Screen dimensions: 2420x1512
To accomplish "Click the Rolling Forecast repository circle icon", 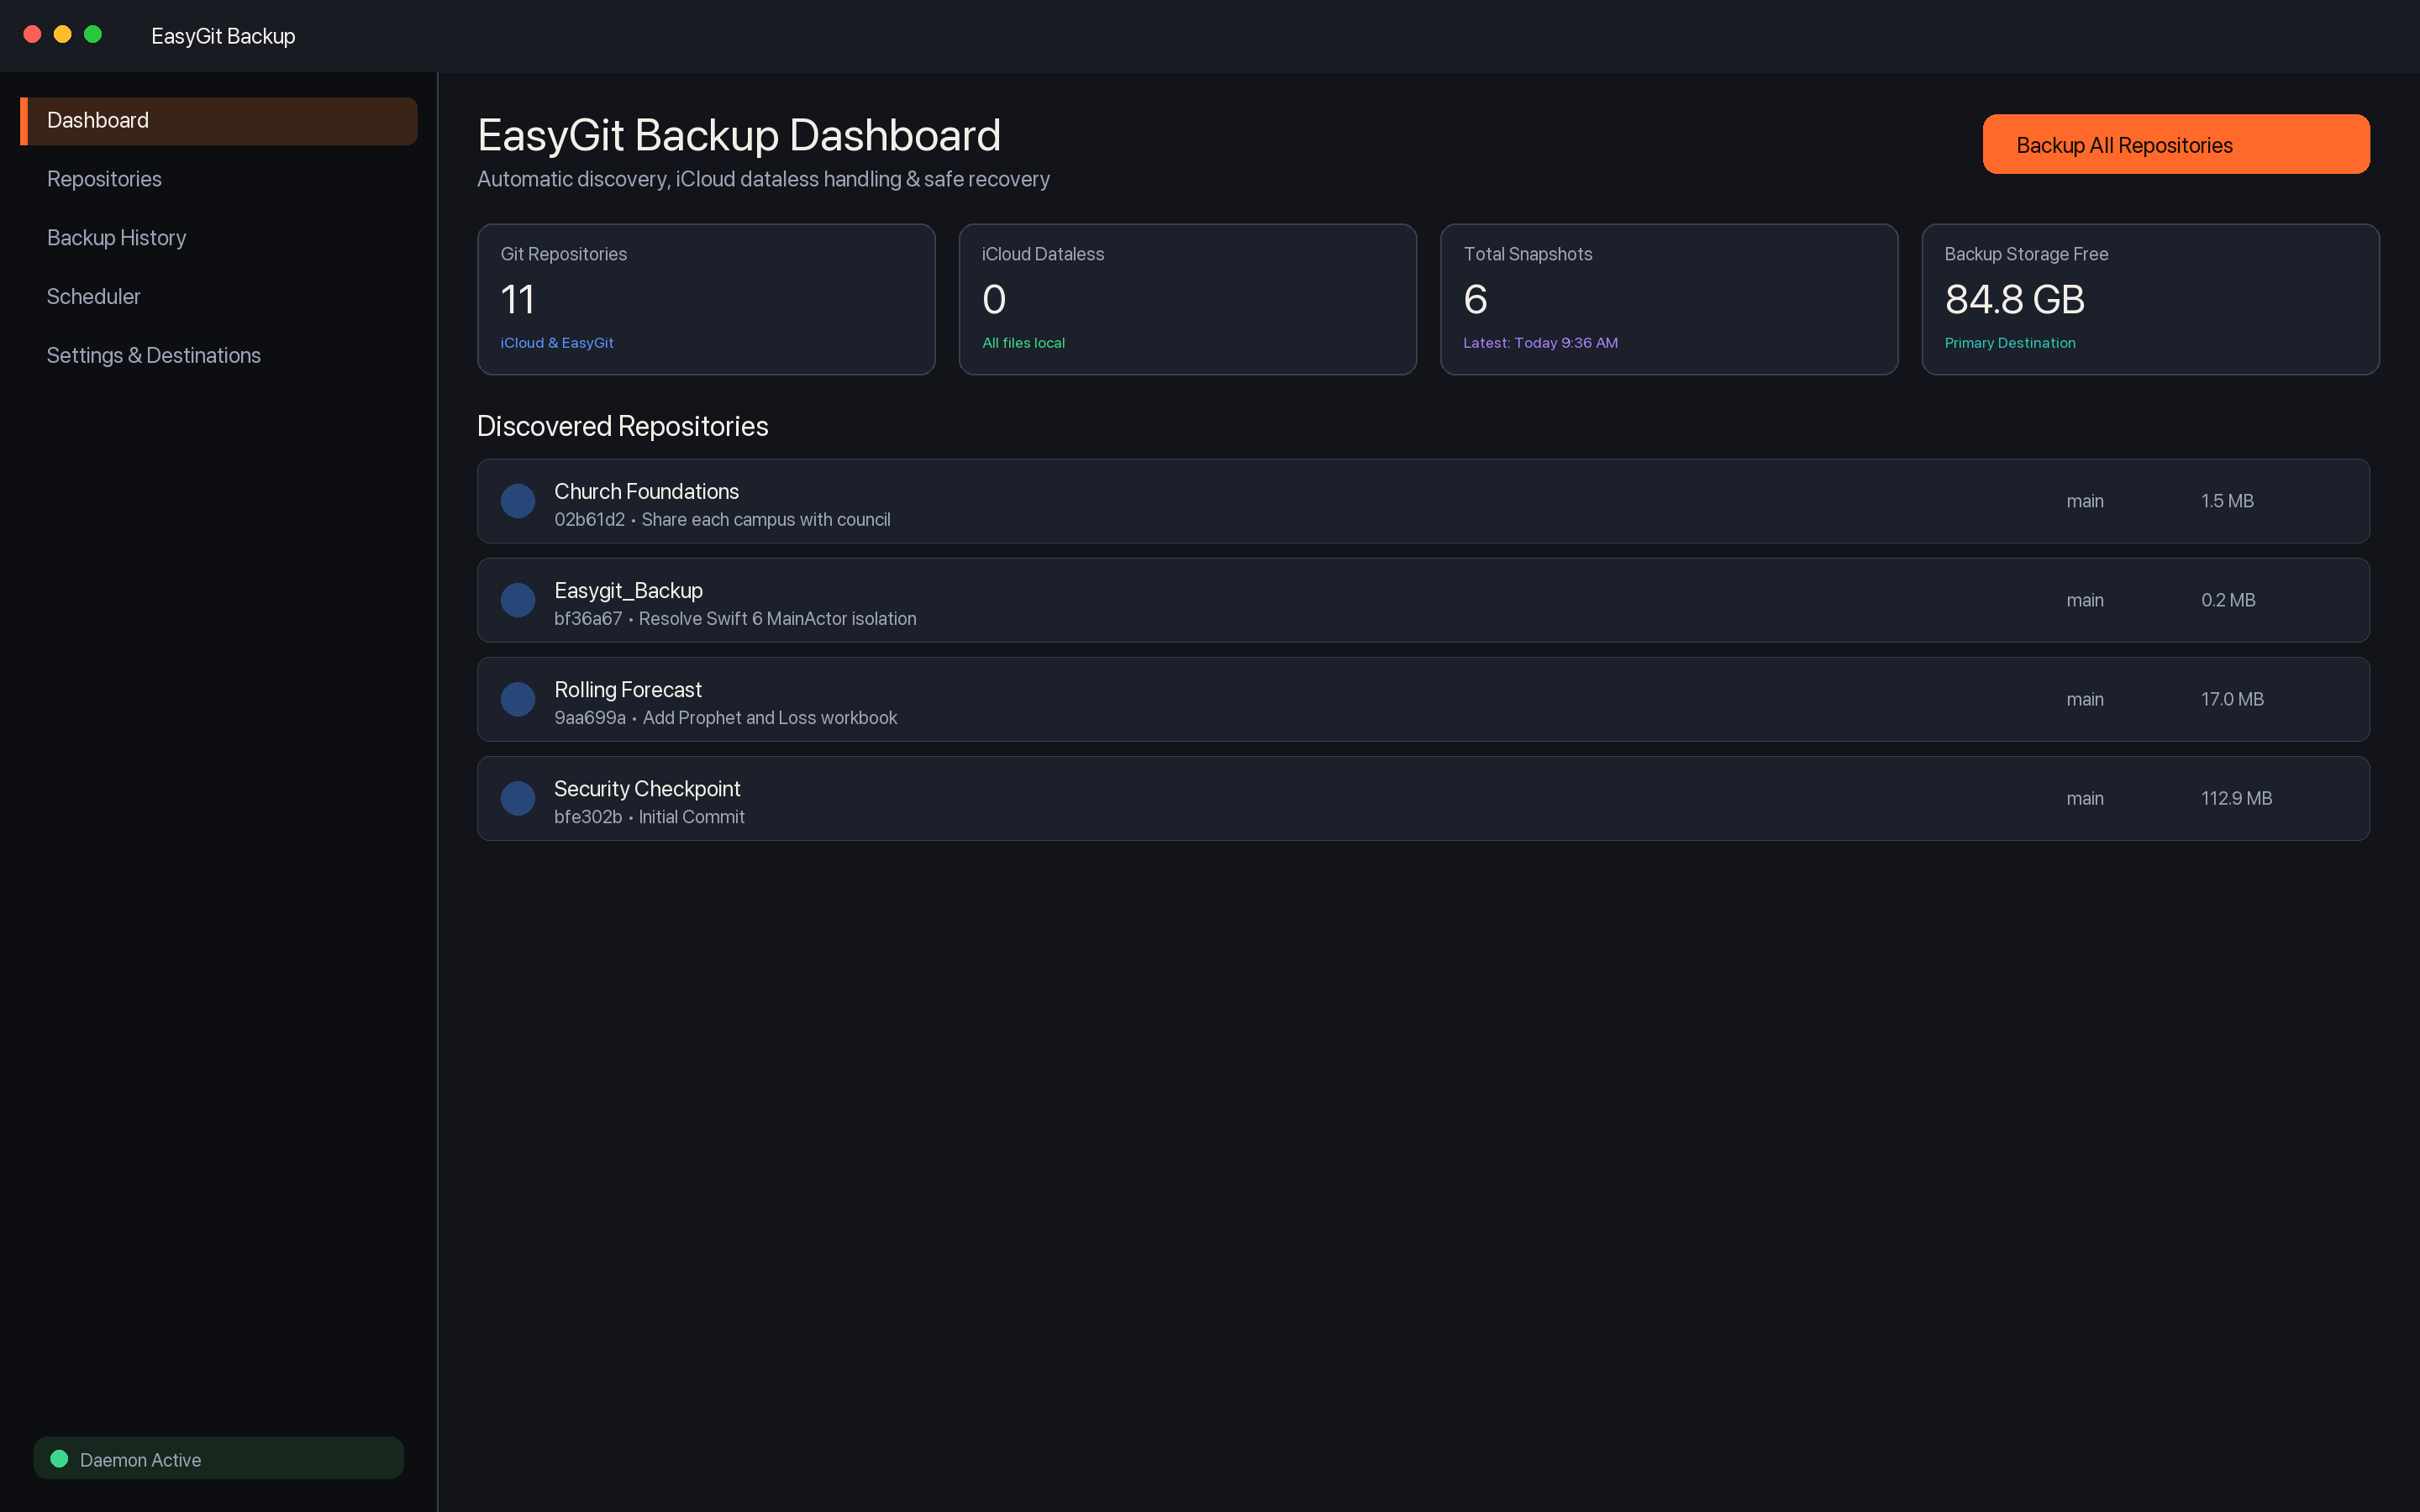I will [x=517, y=699].
